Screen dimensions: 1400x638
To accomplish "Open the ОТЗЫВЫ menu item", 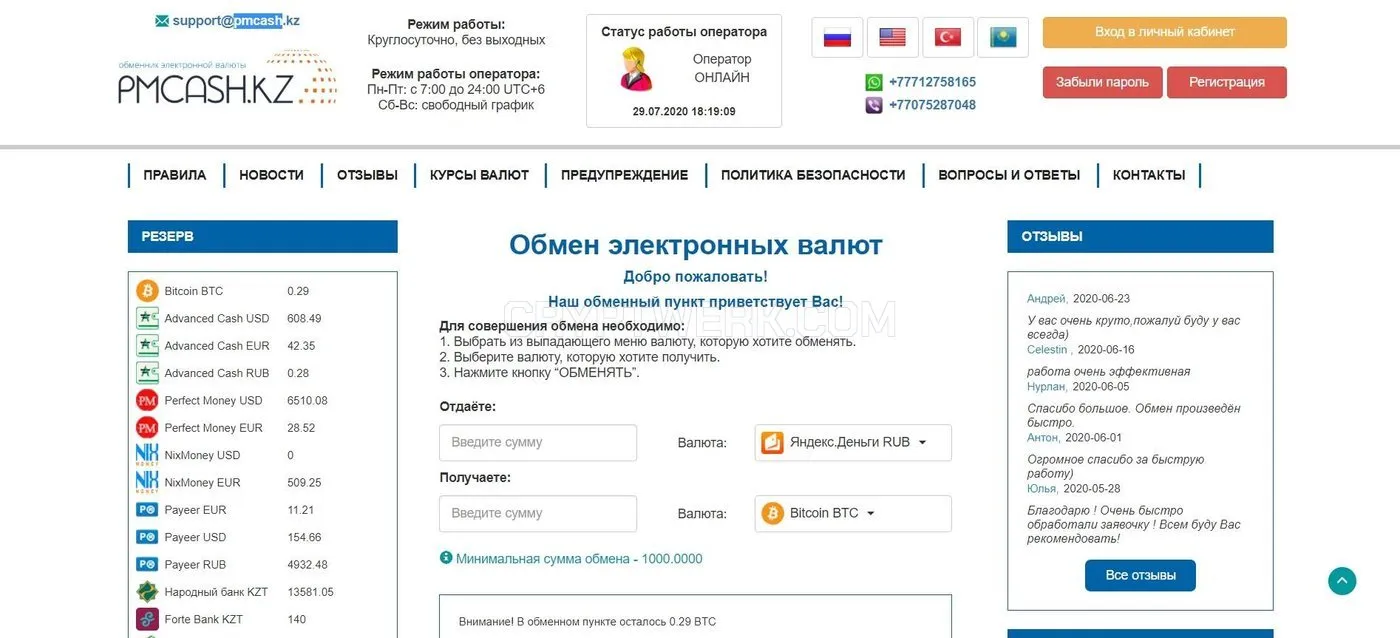I will 367,175.
